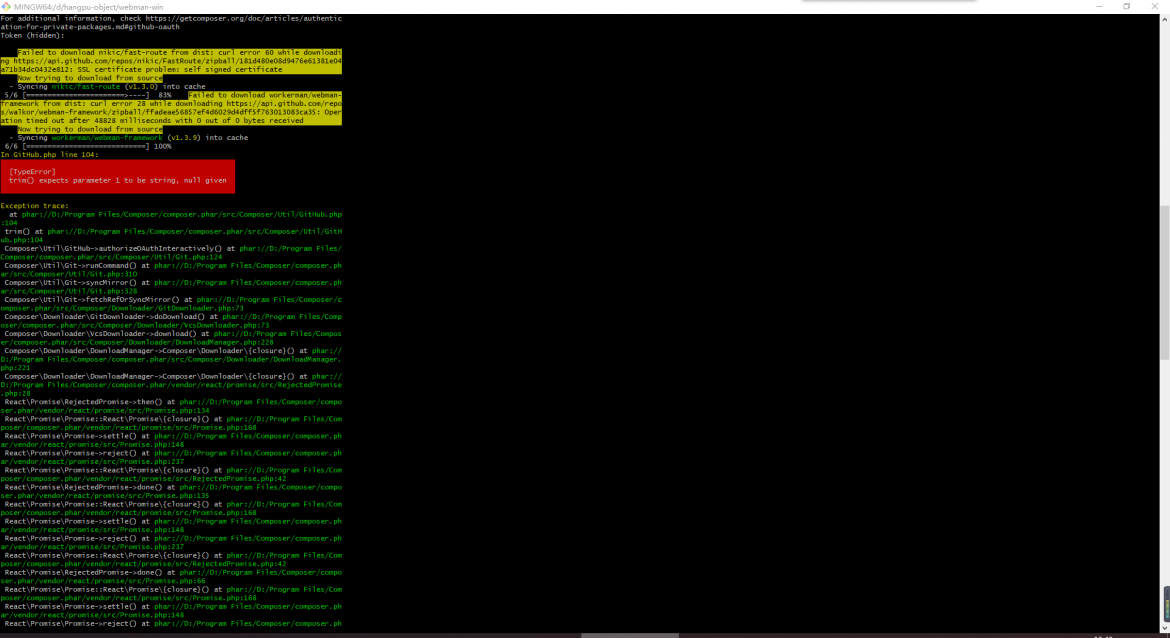The image size is (1170, 638).
Task: Click the red '[TypeError]' label
Action: point(32,172)
